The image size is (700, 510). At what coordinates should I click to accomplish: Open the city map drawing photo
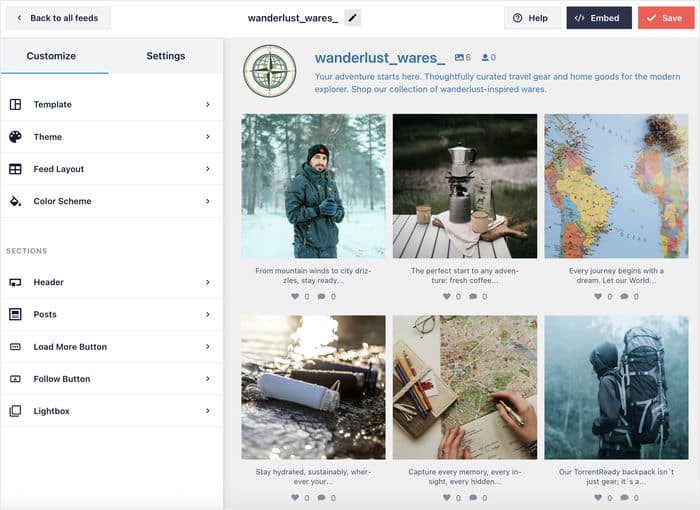465,387
